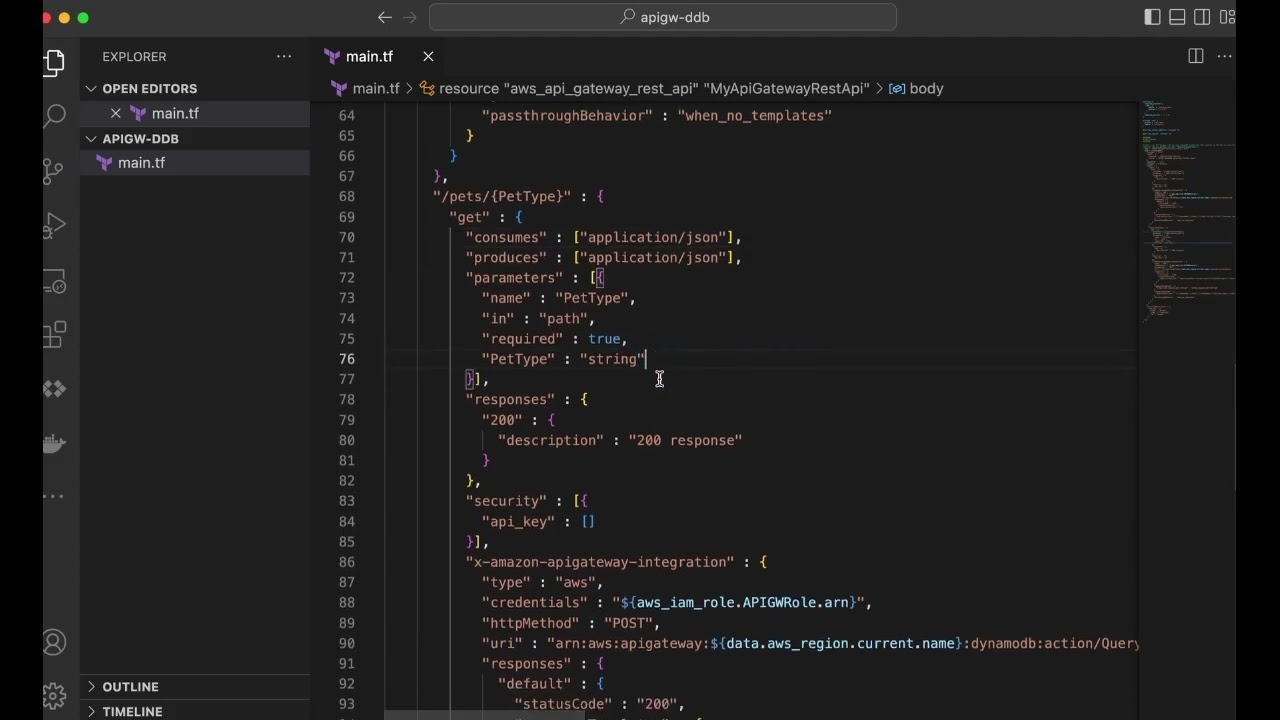Open the Manage gear icon
The width and height of the screenshot is (1280, 720).
[55, 695]
